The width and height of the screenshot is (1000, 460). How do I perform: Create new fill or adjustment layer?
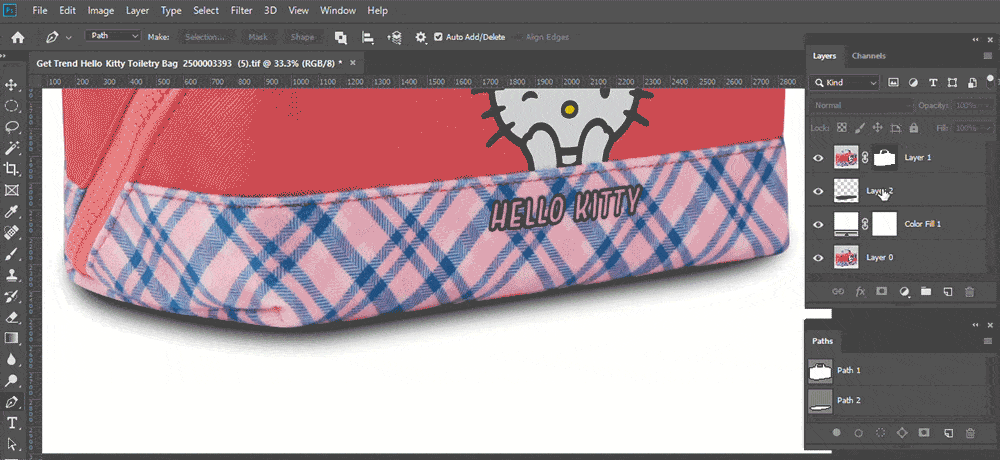(904, 292)
